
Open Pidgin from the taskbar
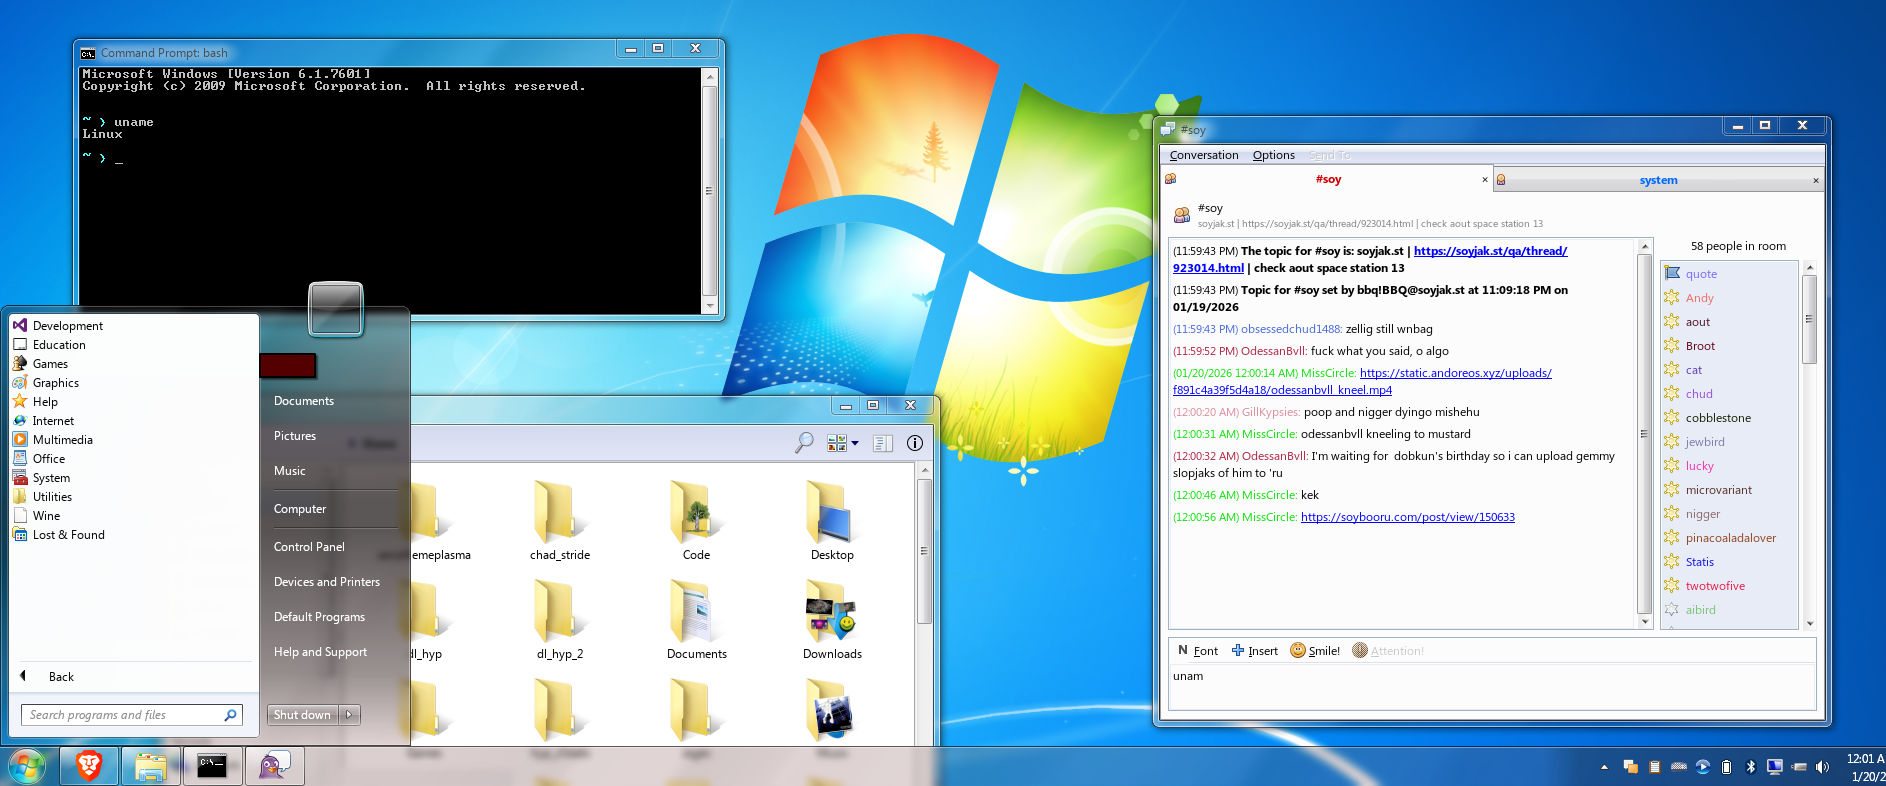[x=273, y=766]
